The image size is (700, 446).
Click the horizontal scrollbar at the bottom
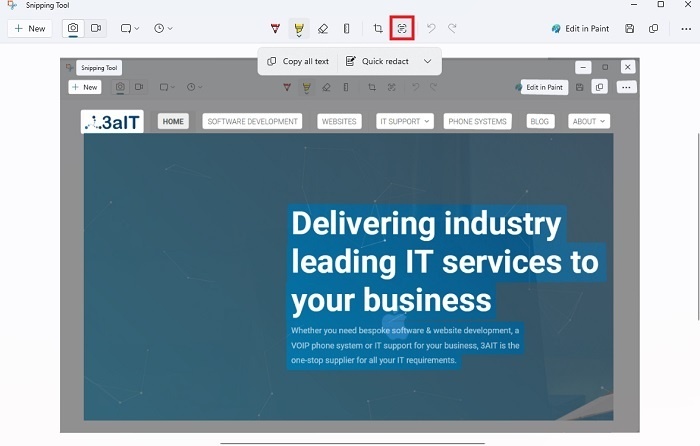click(x=352, y=444)
